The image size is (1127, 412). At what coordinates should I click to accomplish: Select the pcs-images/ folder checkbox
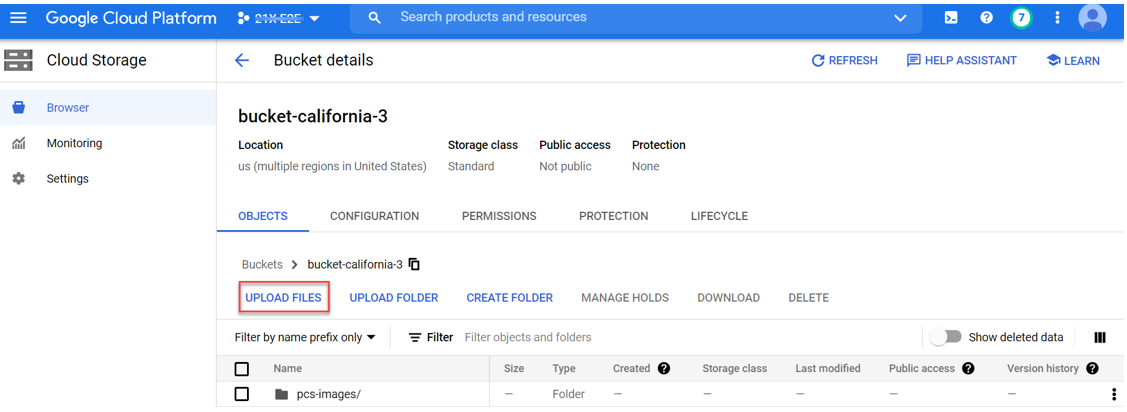pyautogui.click(x=241, y=395)
